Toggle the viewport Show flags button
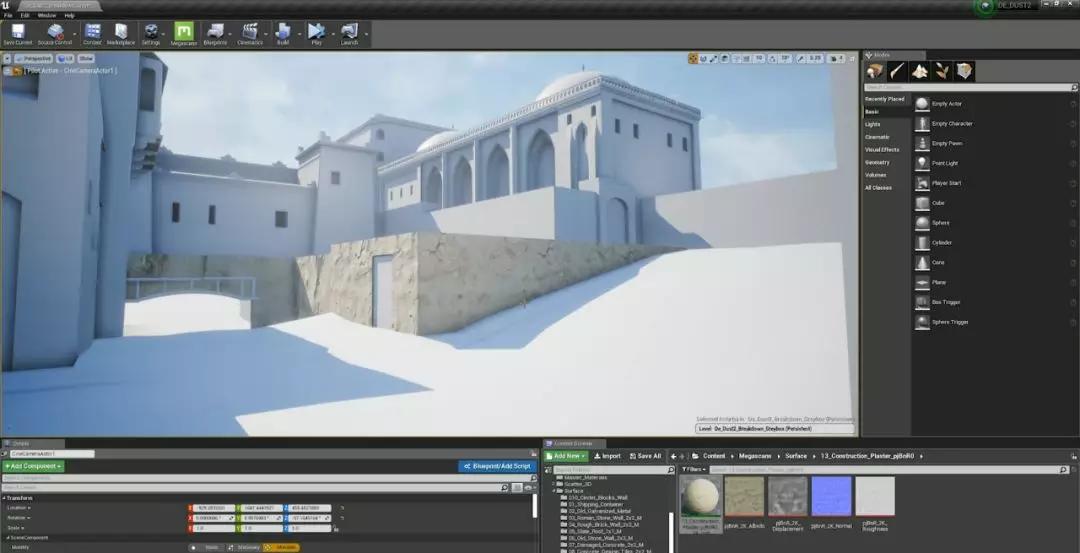Viewport: 1080px width, 553px height. (86, 59)
